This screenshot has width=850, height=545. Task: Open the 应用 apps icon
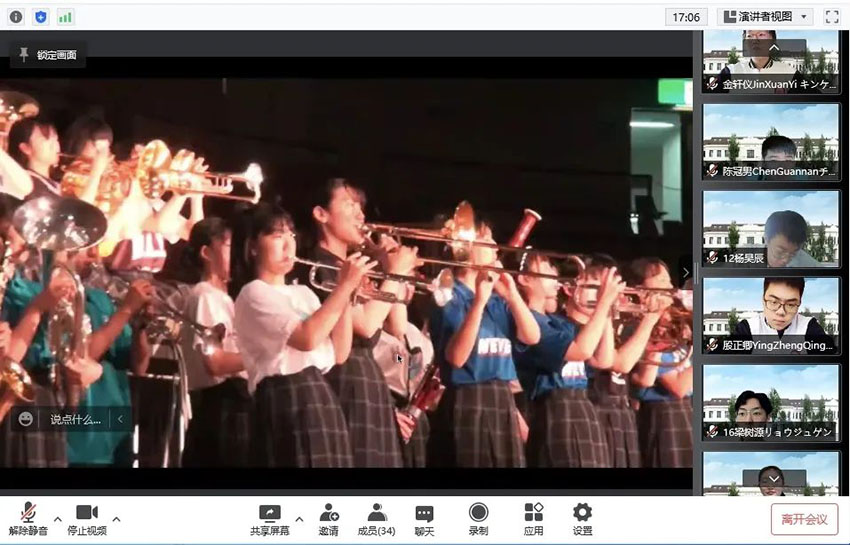point(533,519)
